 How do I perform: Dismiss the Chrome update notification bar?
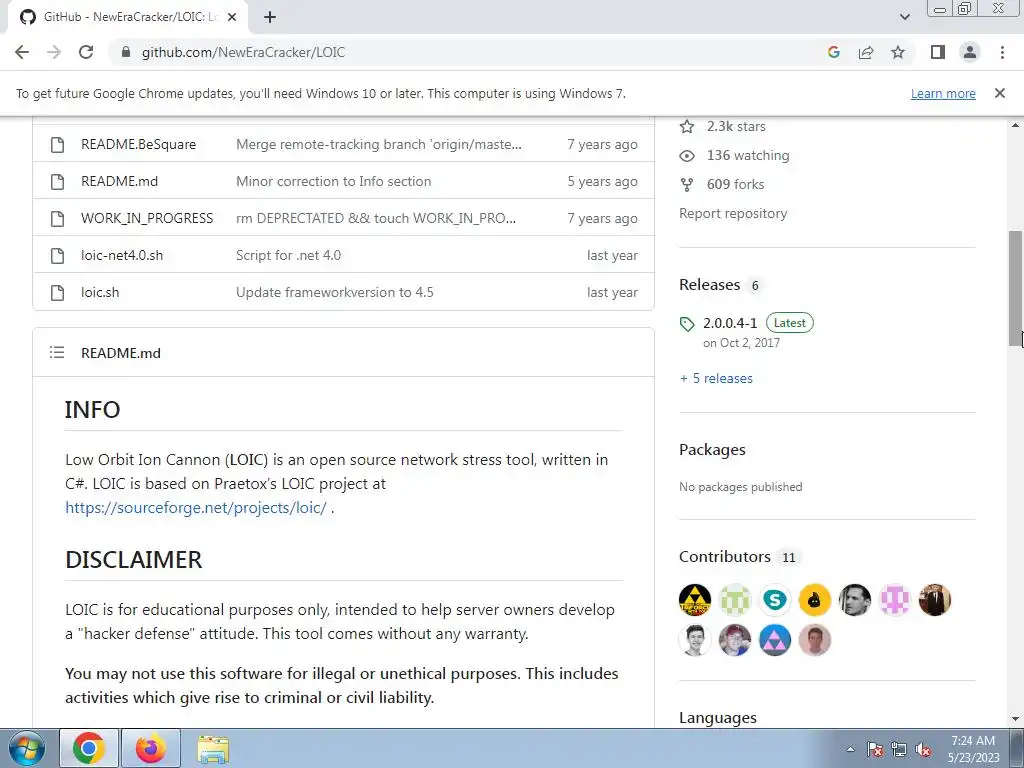click(999, 93)
